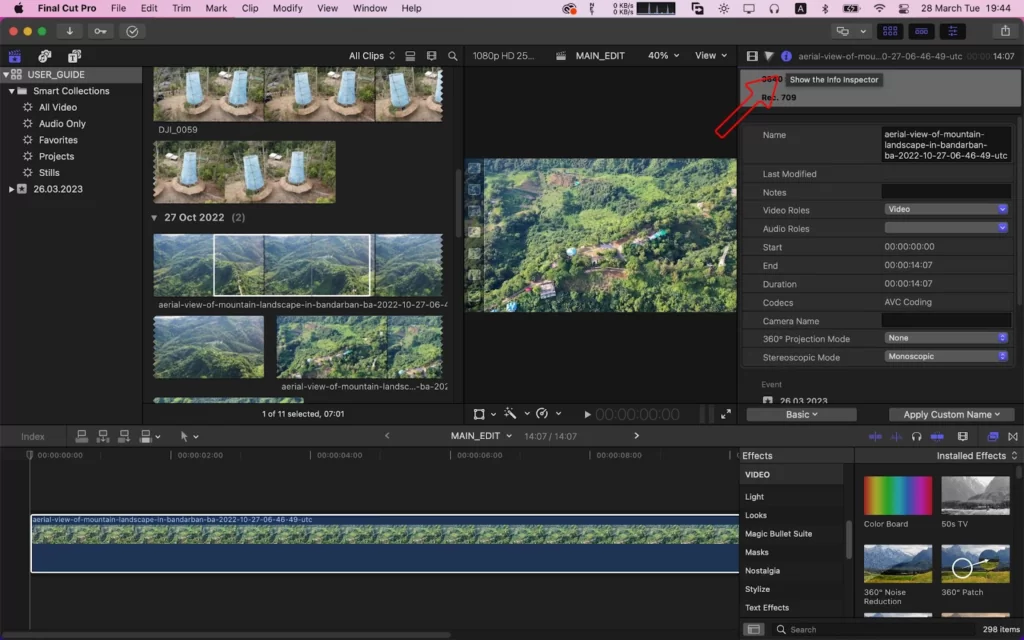
Task: Change timeline clip appearance settings
Action: pyautogui.click(x=963, y=436)
